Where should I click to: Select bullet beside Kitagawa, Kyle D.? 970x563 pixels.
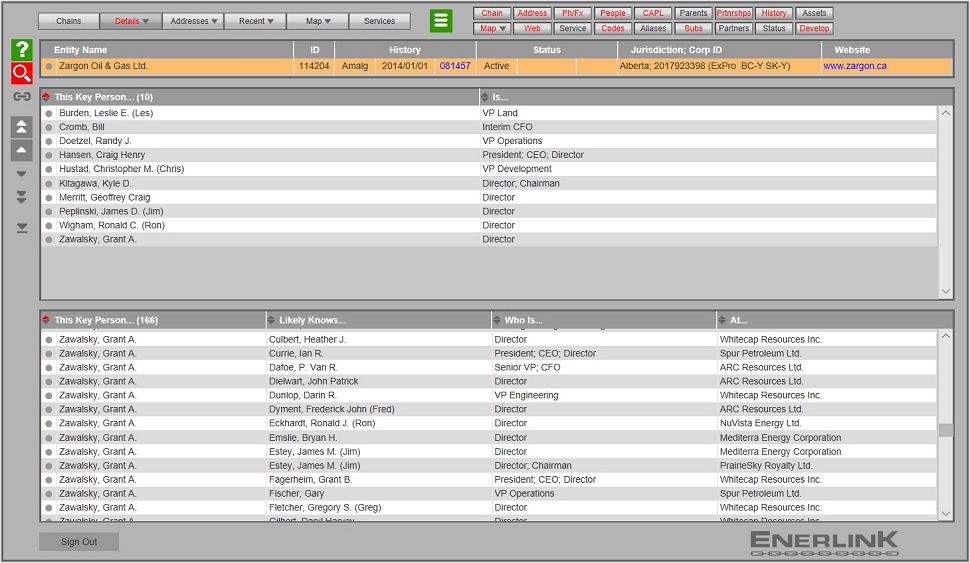pos(49,184)
